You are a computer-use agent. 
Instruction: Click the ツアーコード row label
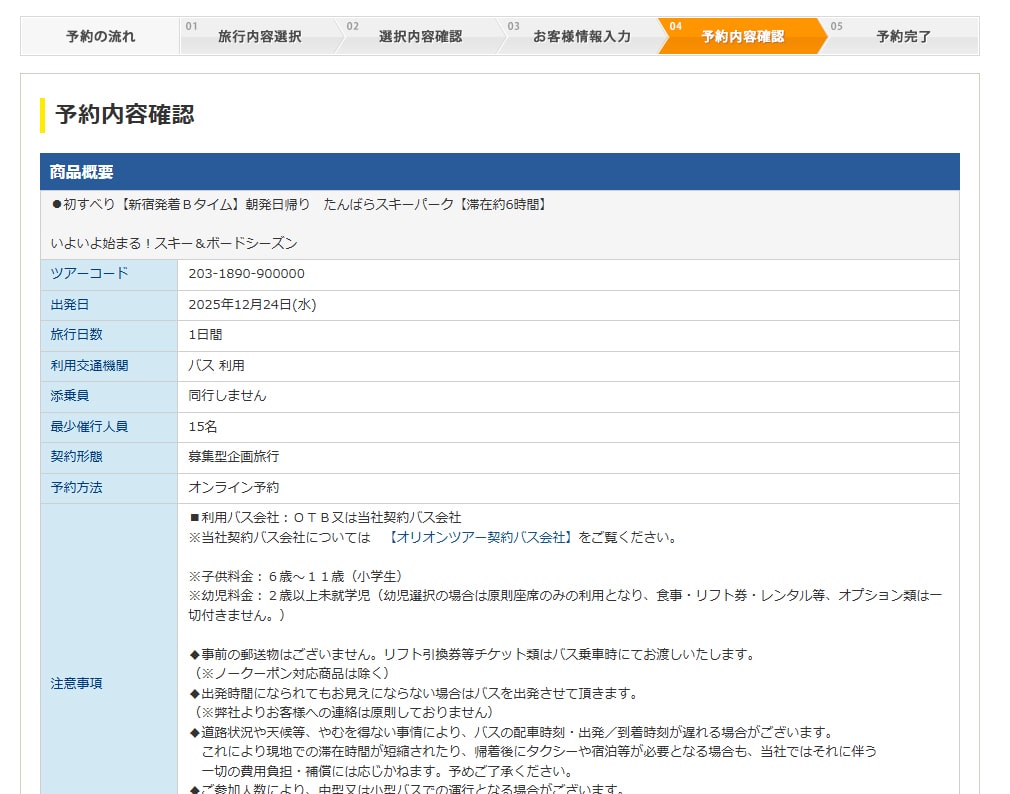(x=89, y=274)
